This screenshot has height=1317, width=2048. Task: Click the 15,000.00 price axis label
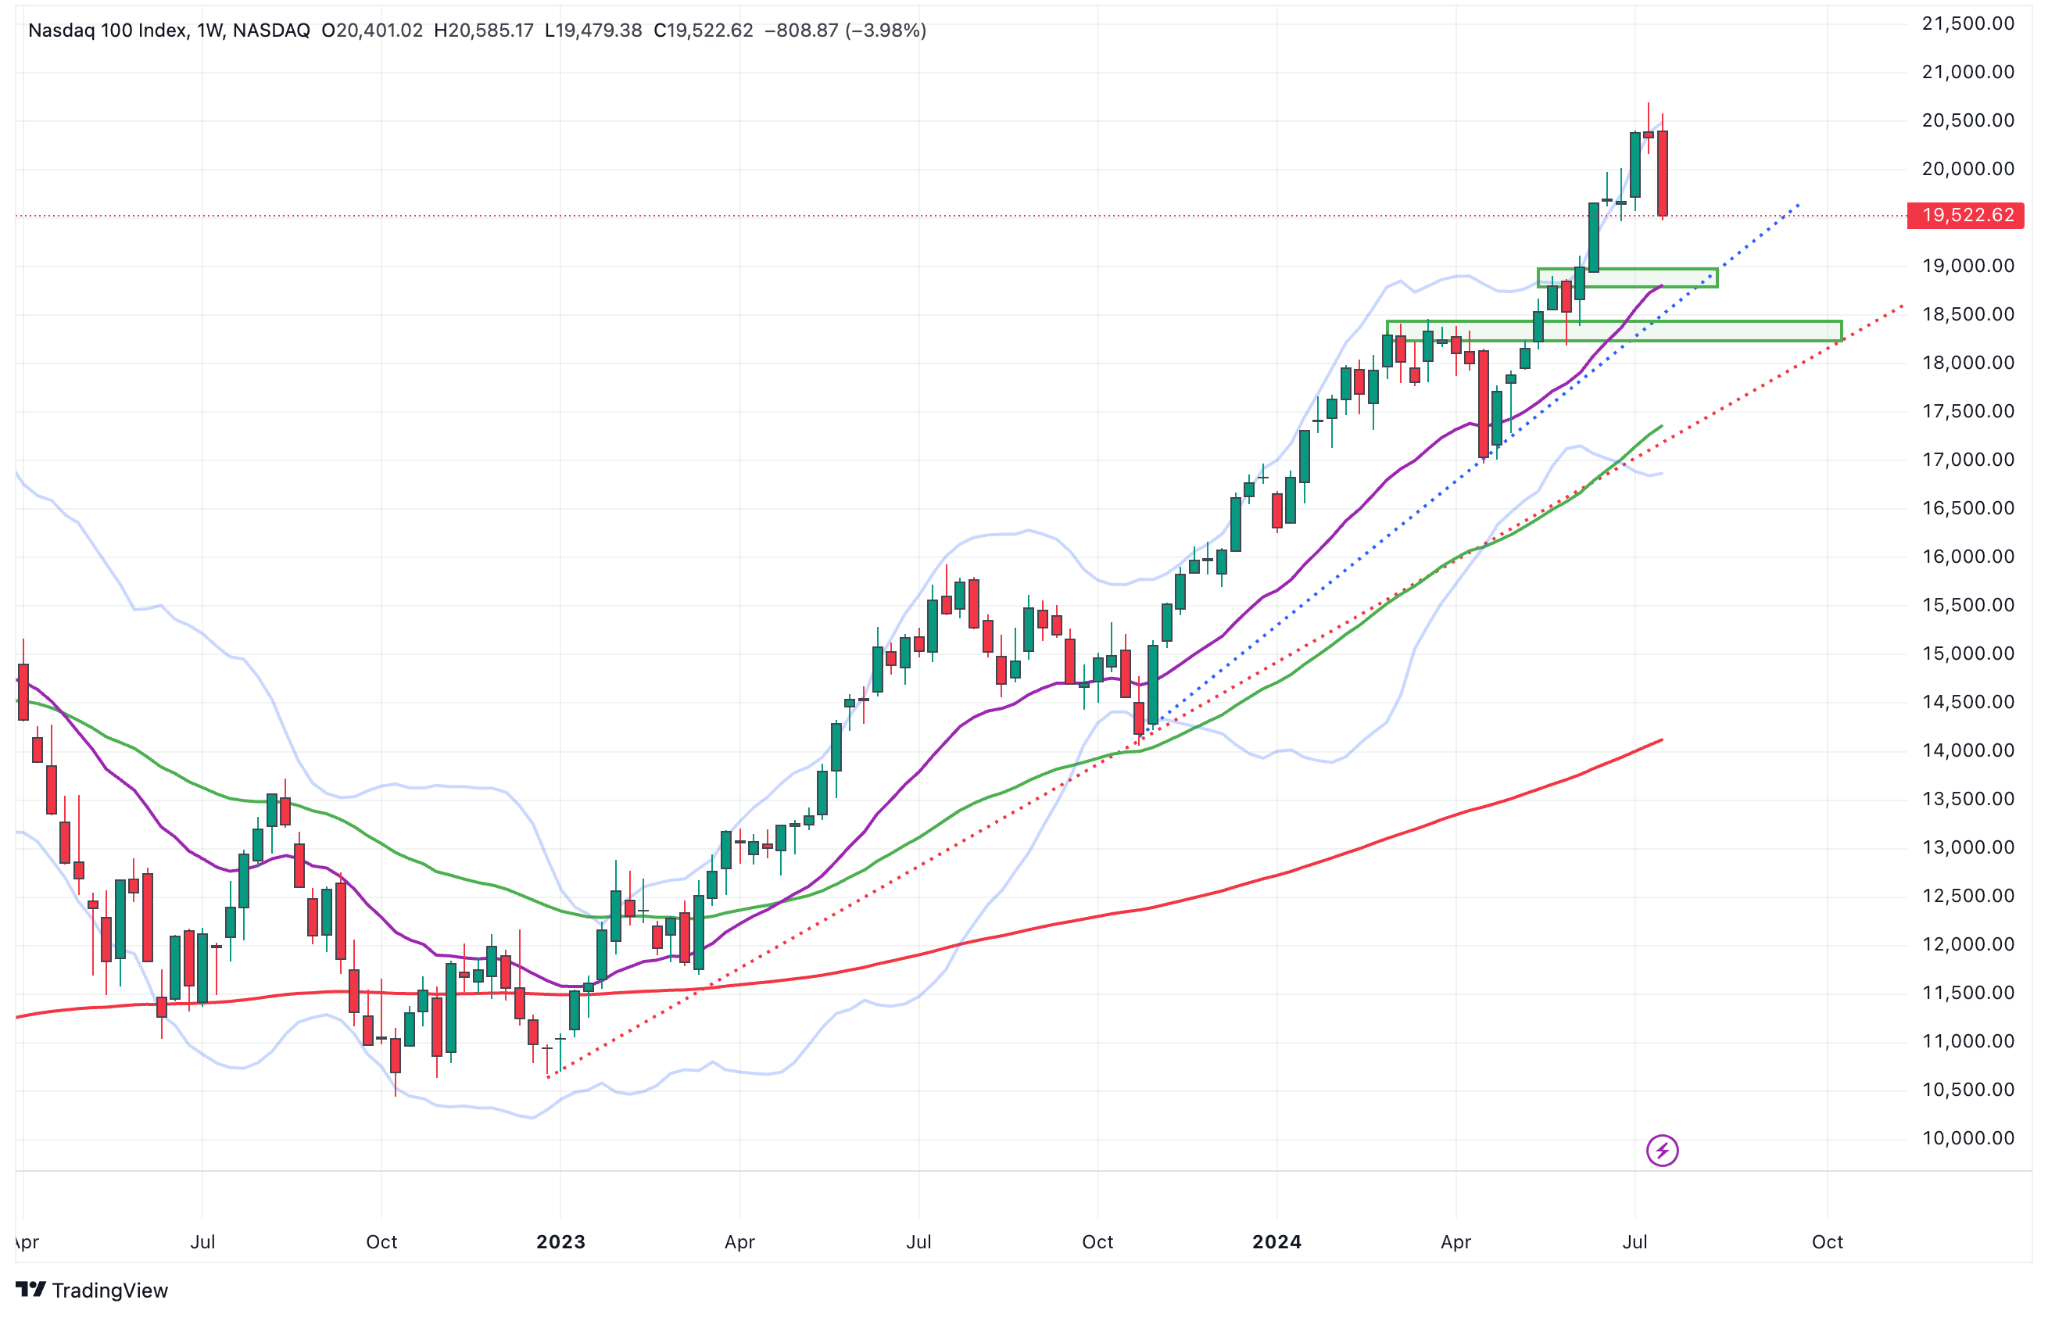tap(1968, 654)
